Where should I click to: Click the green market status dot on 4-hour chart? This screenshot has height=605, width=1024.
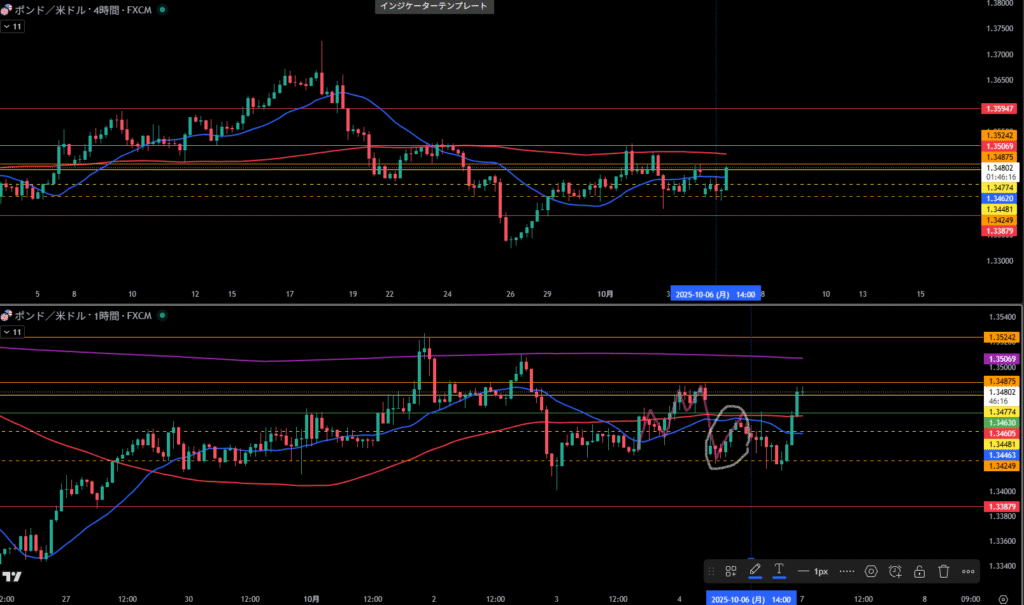pos(164,9)
